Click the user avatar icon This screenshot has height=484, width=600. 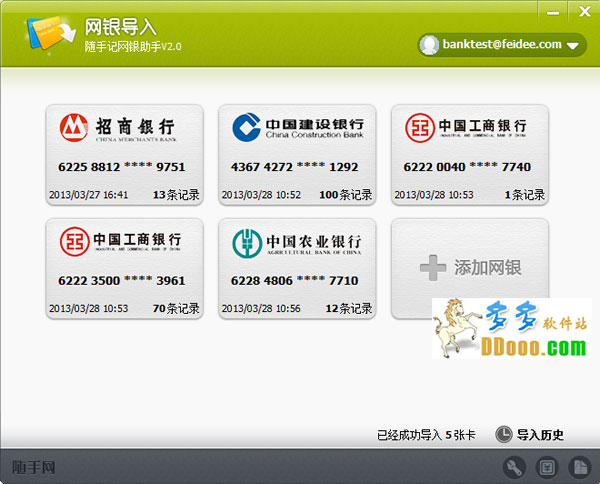429,45
